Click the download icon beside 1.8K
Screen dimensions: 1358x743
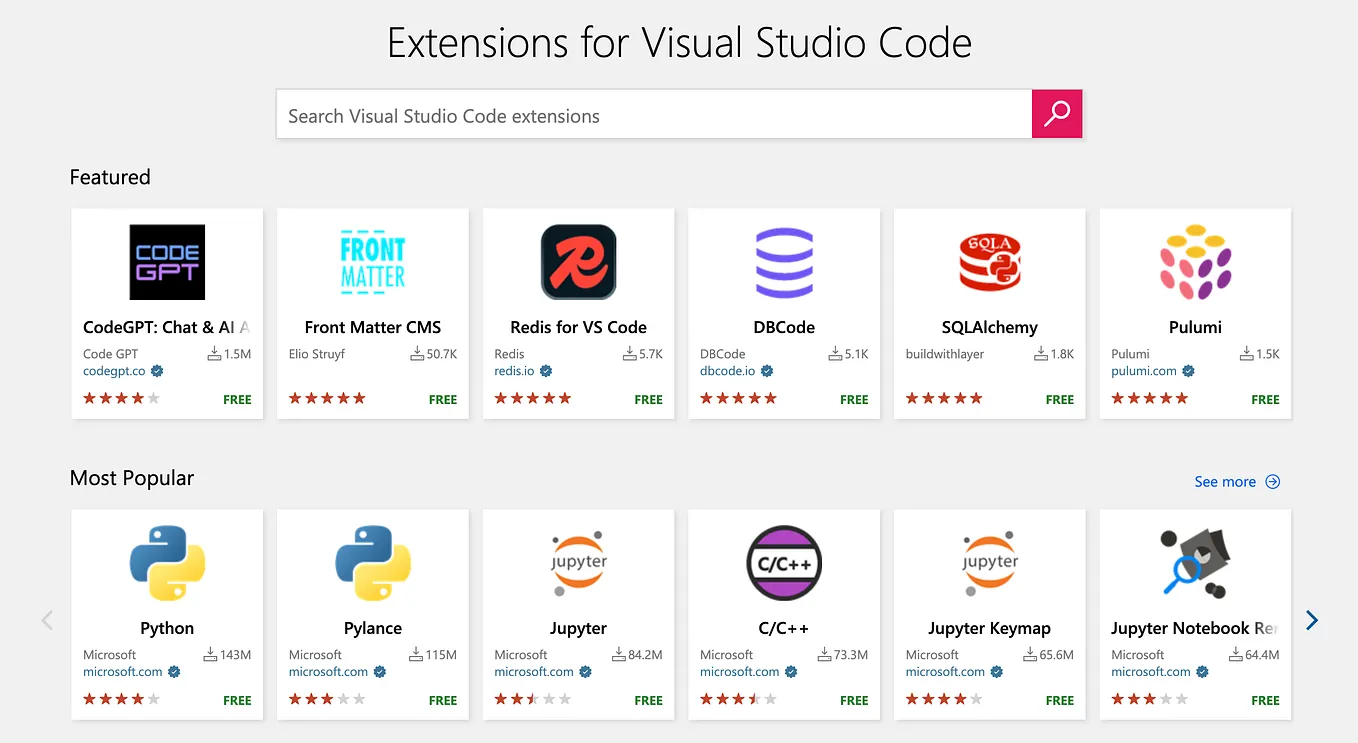tap(1041, 353)
